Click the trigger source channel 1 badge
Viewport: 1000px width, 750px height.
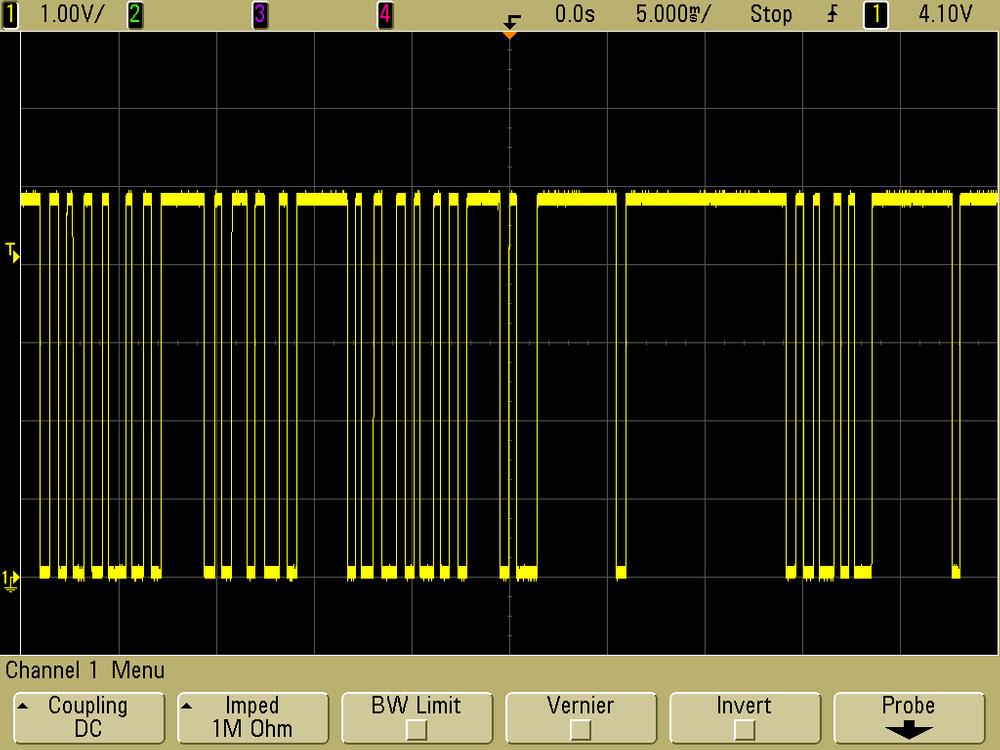[875, 14]
